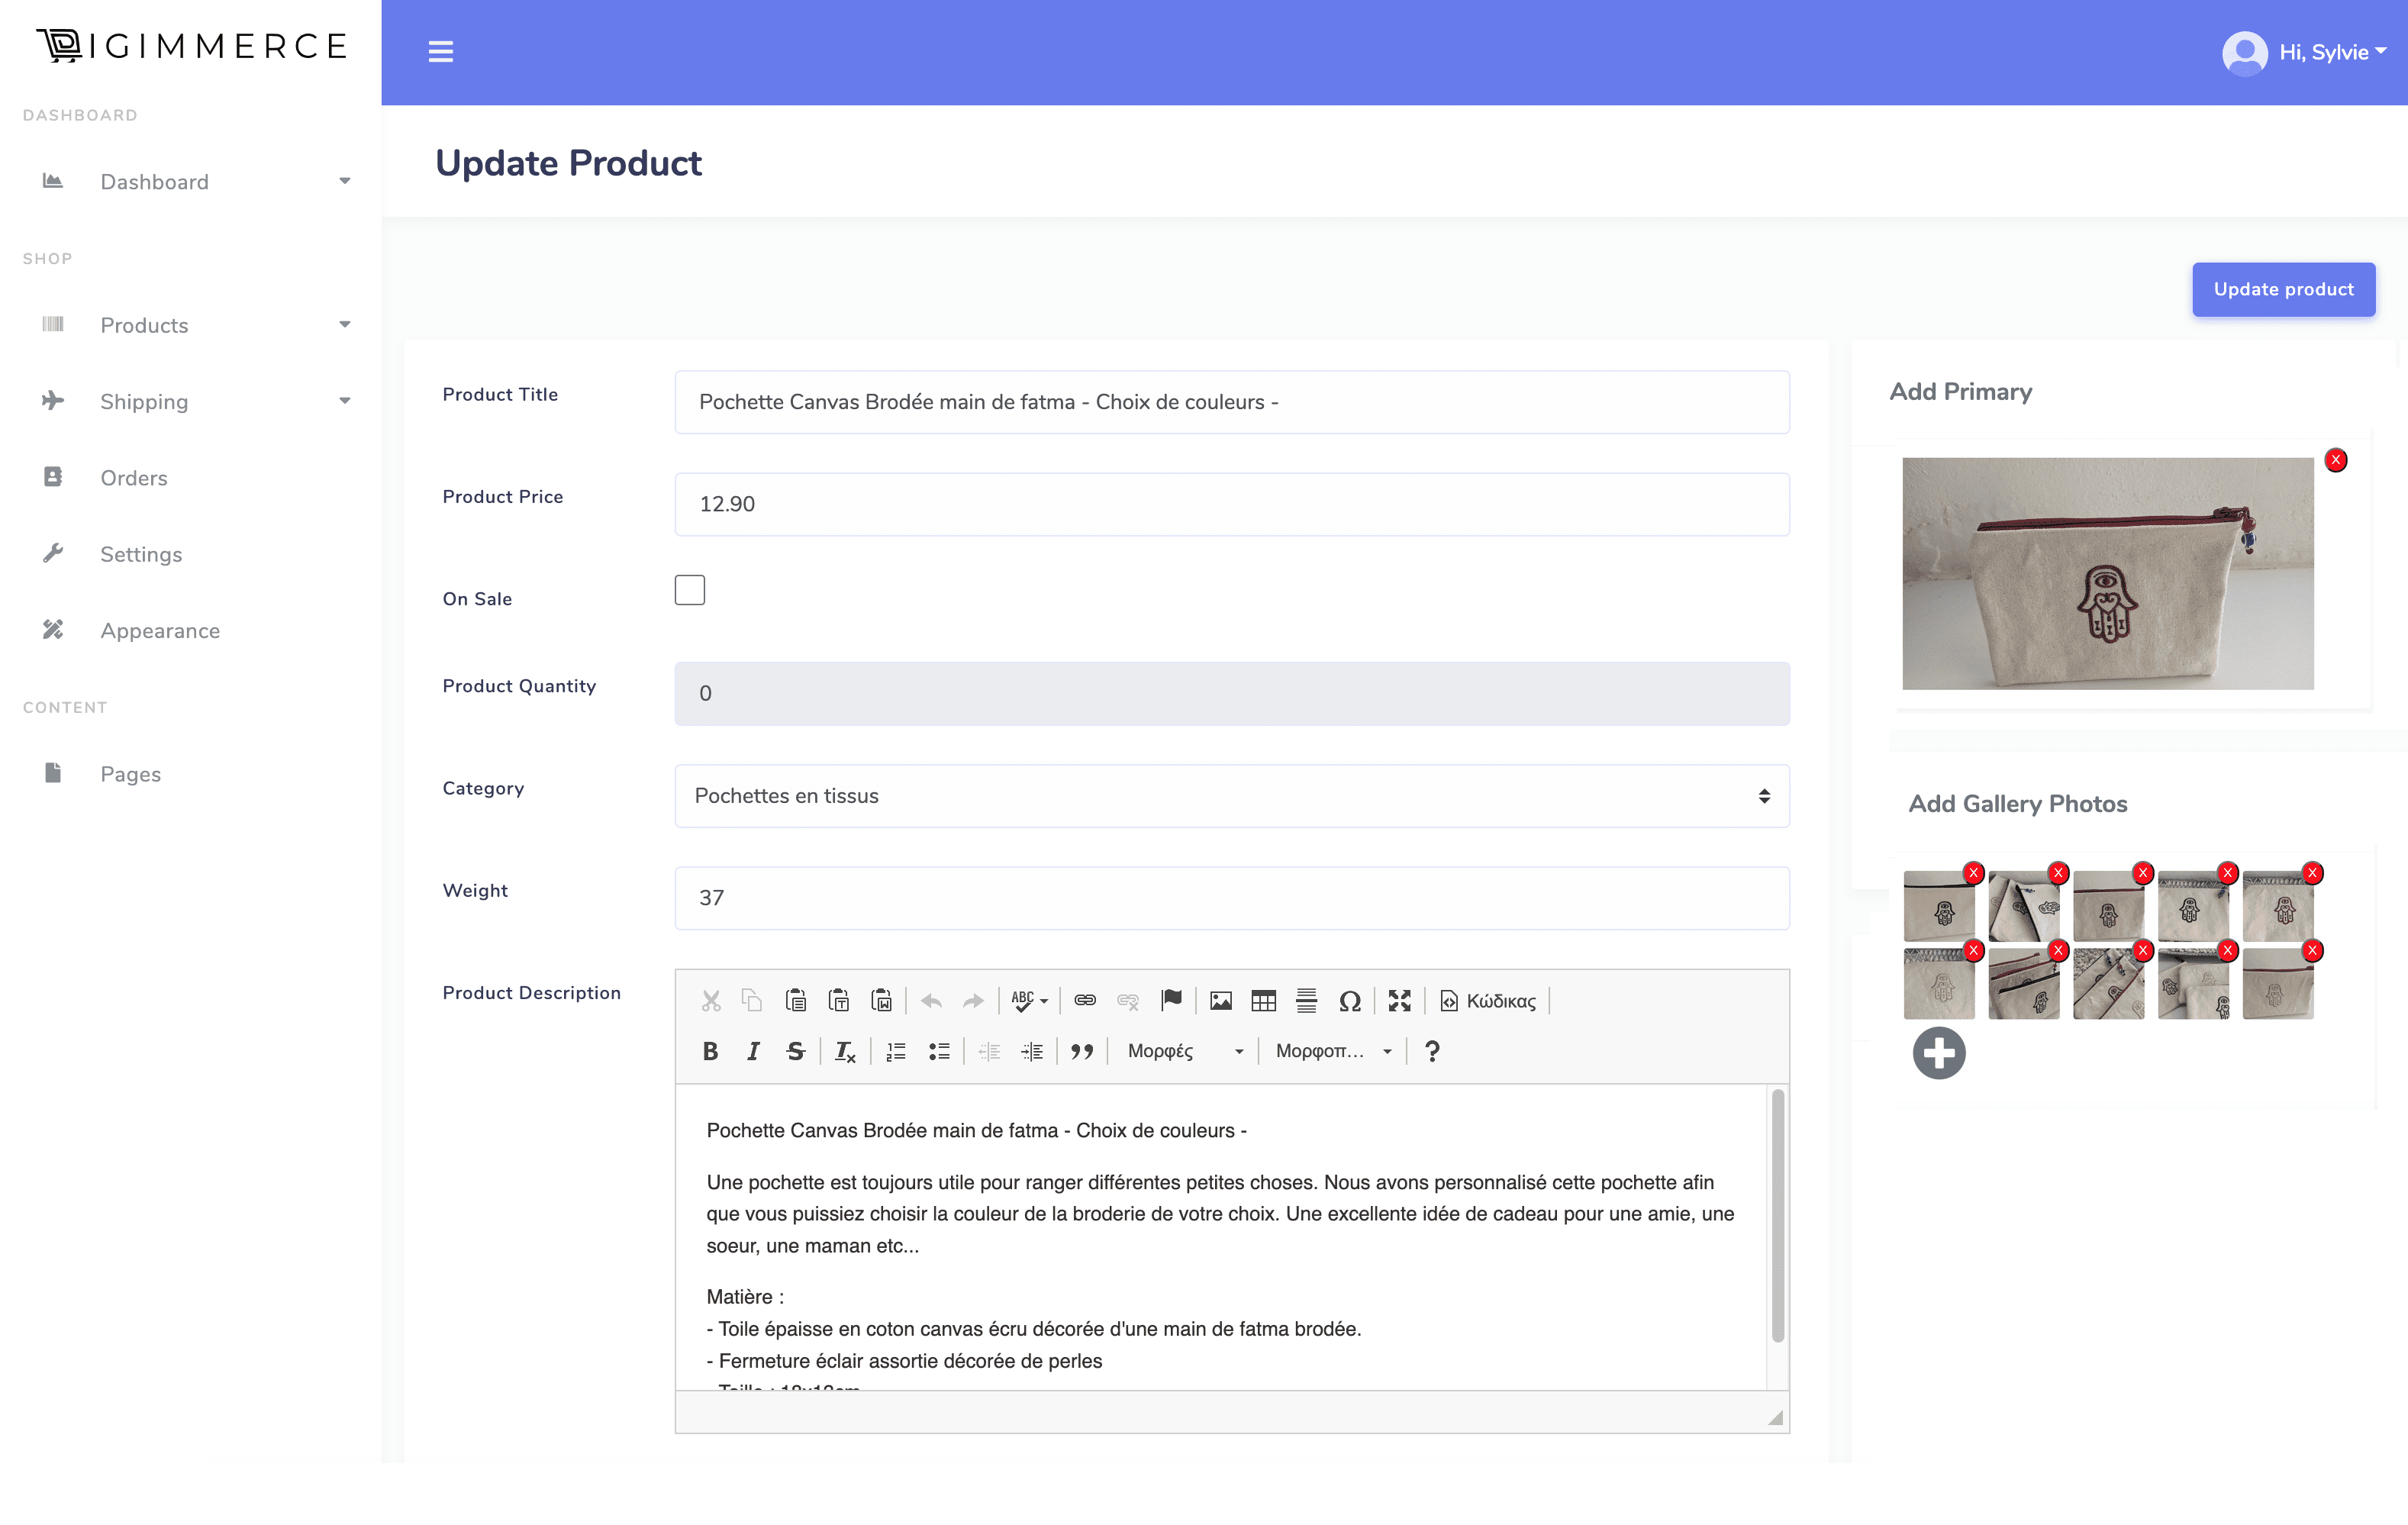
Task: Click the Product Price input field
Action: [x=1231, y=504]
